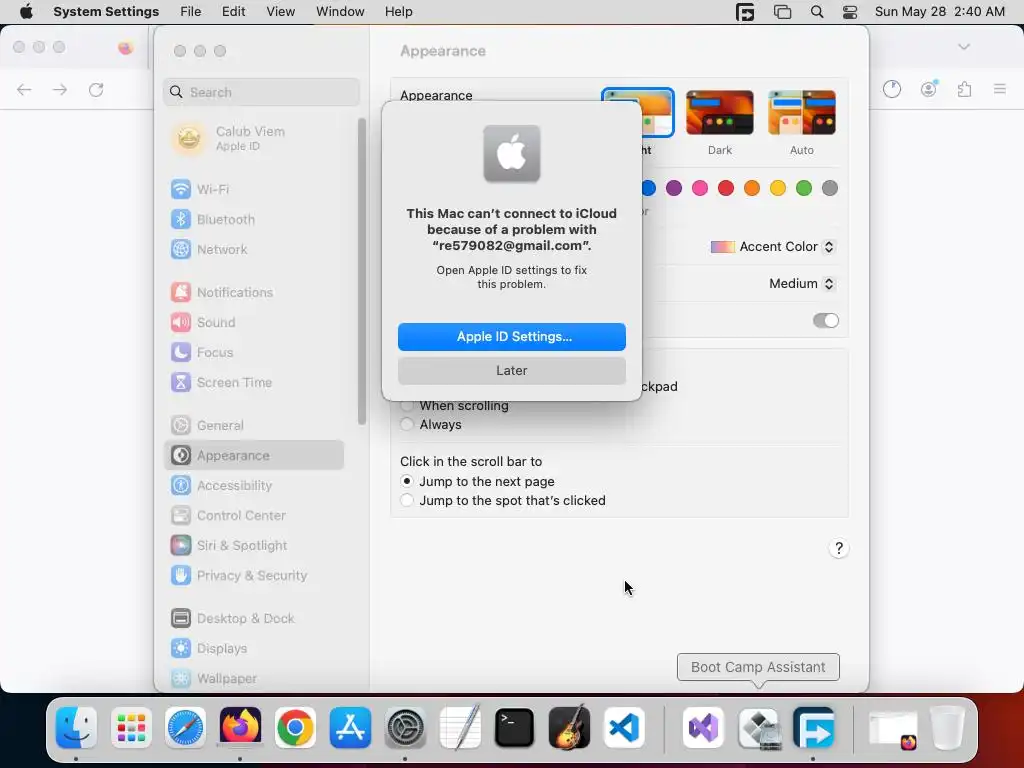Choose the purple accent color
The height and width of the screenshot is (768, 1024).
[x=674, y=188]
